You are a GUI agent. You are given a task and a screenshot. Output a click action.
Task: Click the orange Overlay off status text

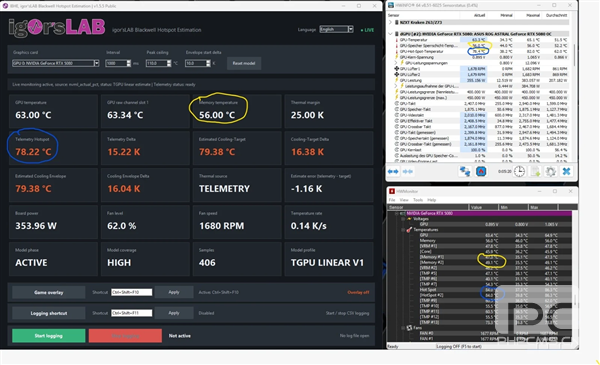358,292
